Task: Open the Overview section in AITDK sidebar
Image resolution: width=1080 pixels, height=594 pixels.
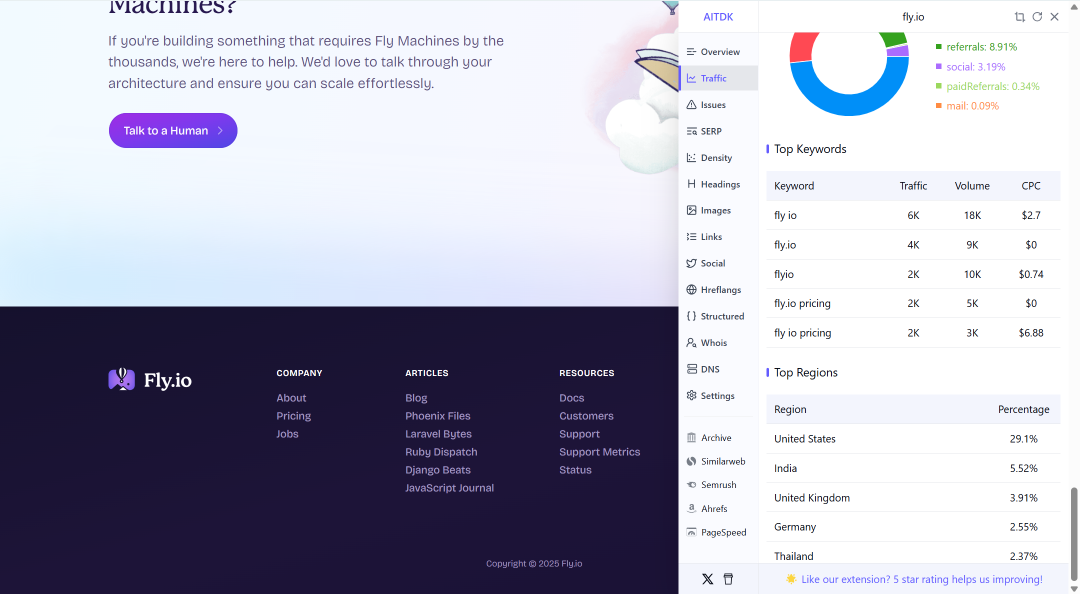Action: click(718, 52)
